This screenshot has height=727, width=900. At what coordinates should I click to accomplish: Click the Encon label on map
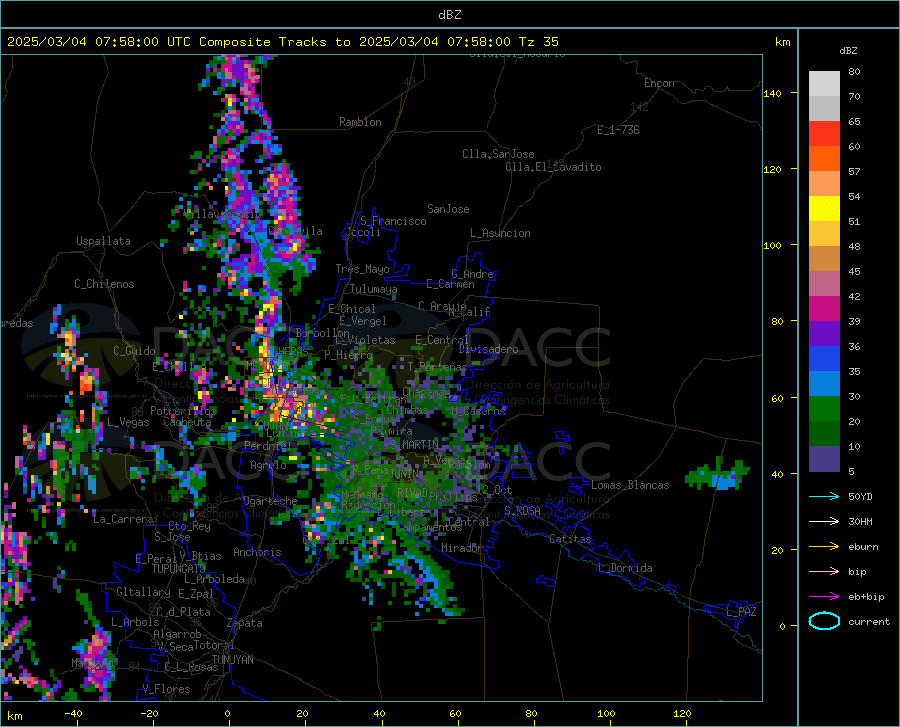(x=659, y=83)
